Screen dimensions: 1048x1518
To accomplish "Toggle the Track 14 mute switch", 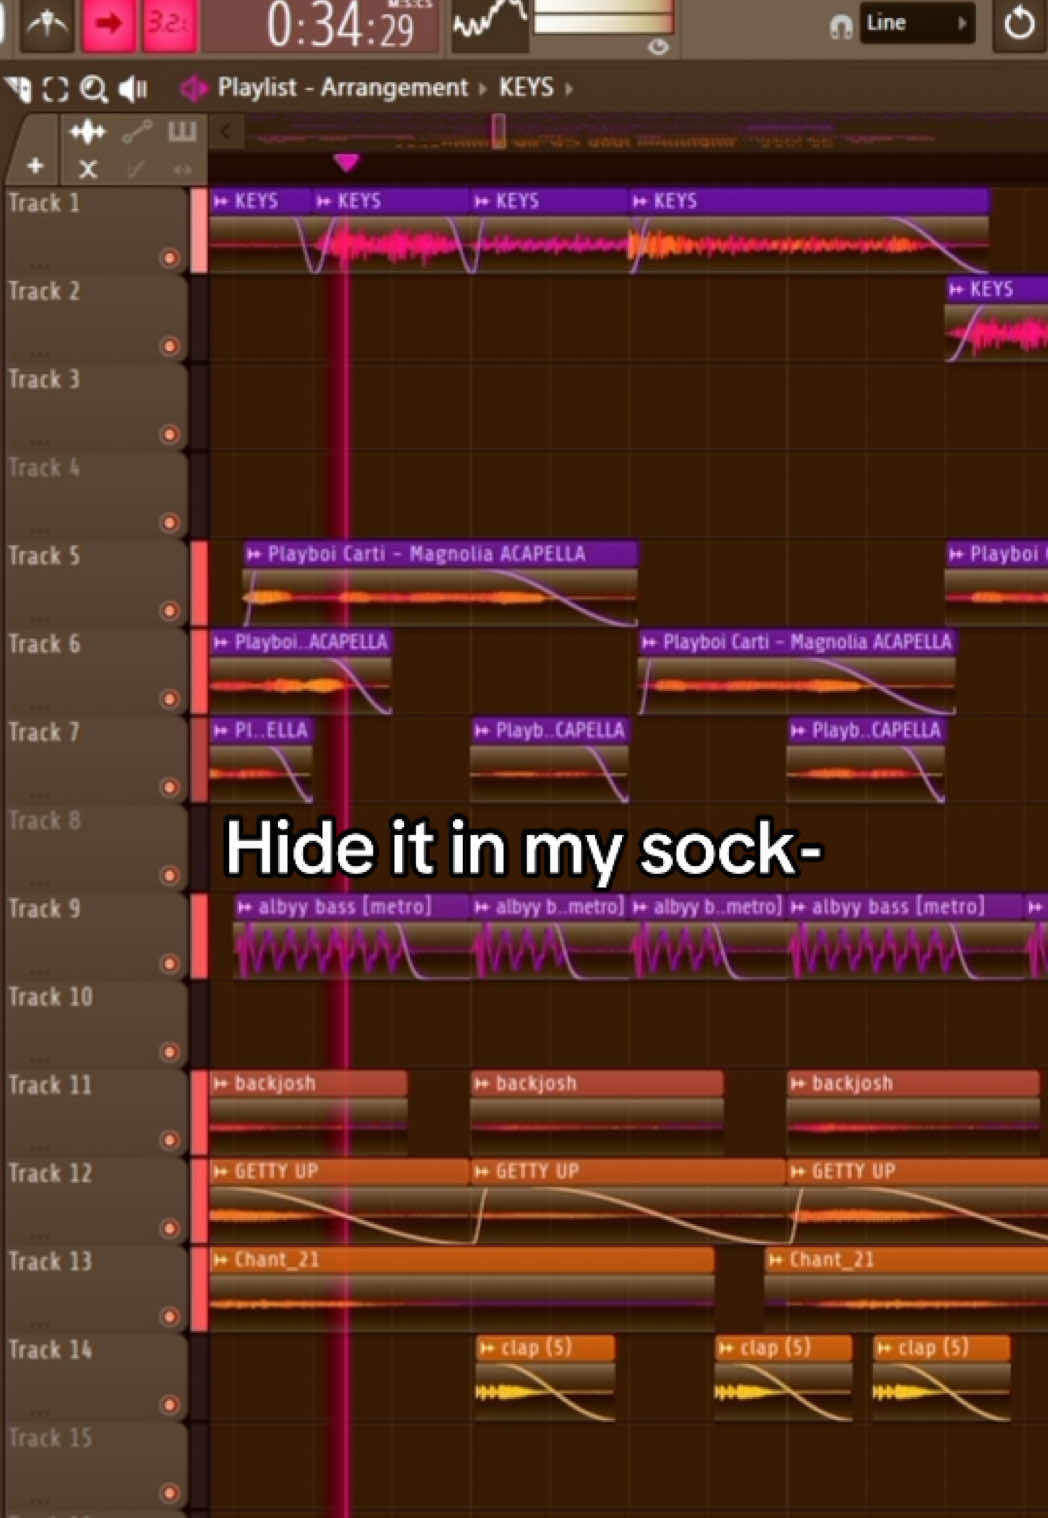I will click(x=170, y=1405).
